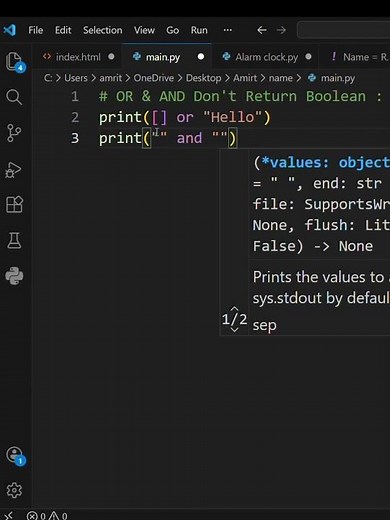
Task: Close the unsaved index.html tab dot
Action: [111, 57]
